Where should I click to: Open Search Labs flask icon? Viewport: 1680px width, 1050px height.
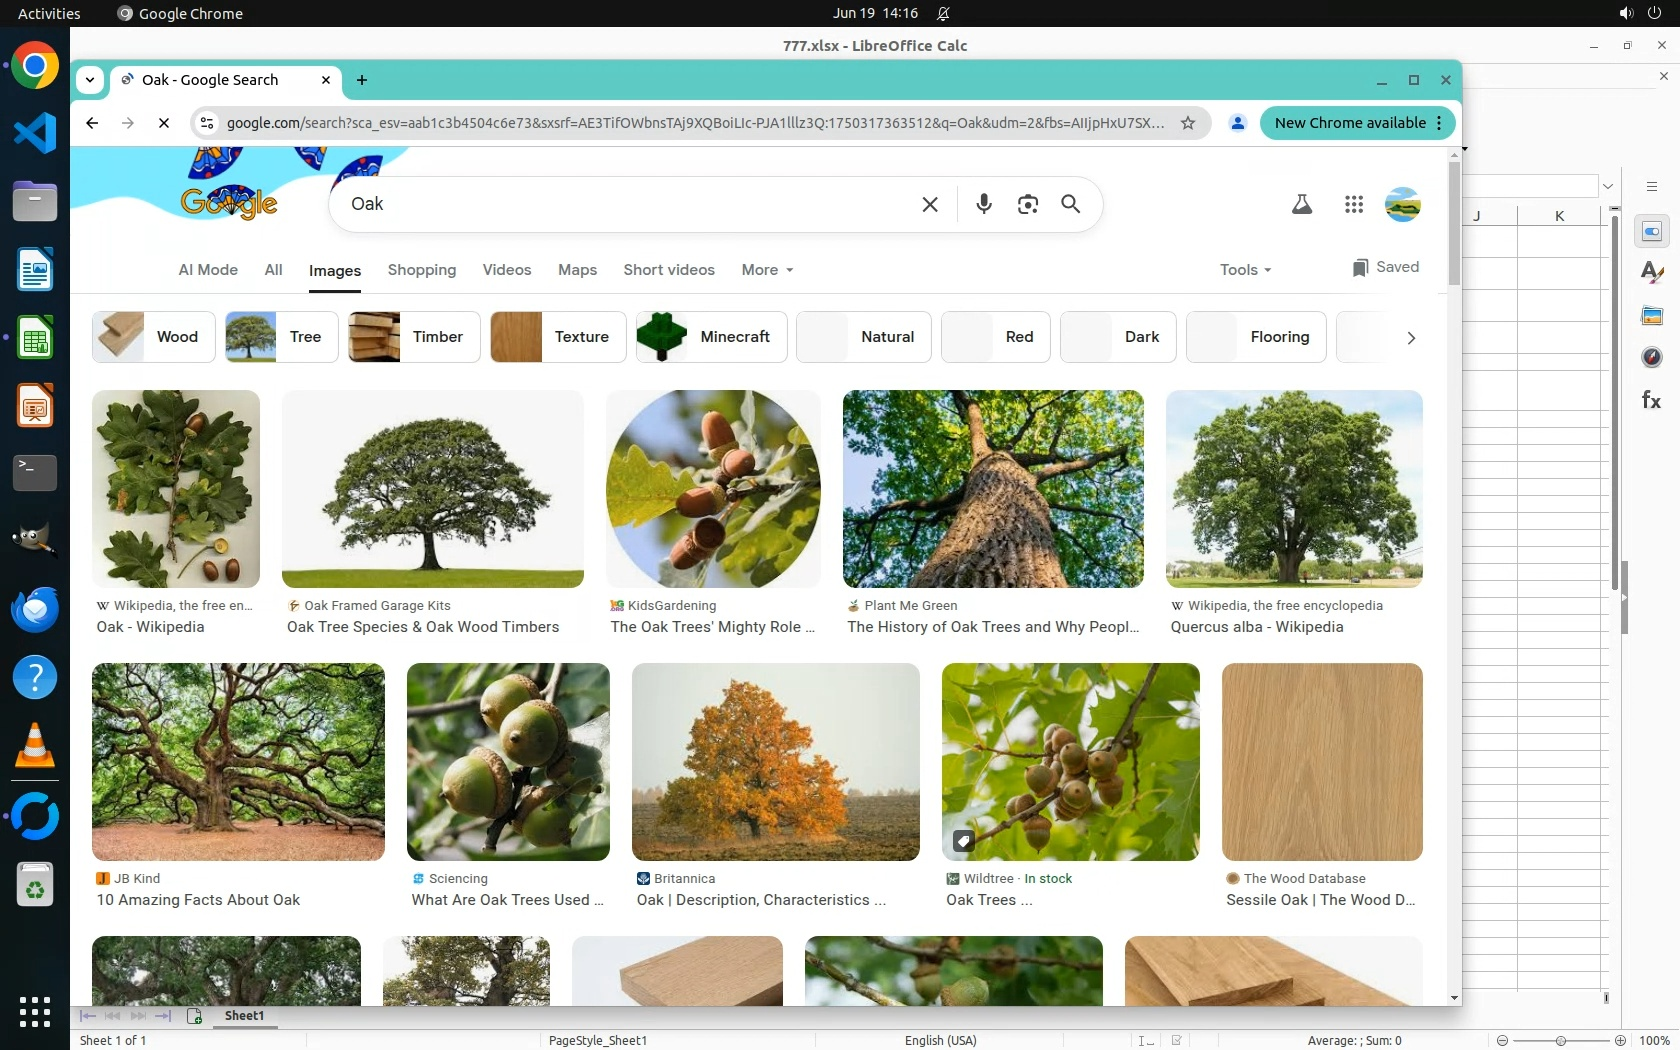pos(1301,204)
